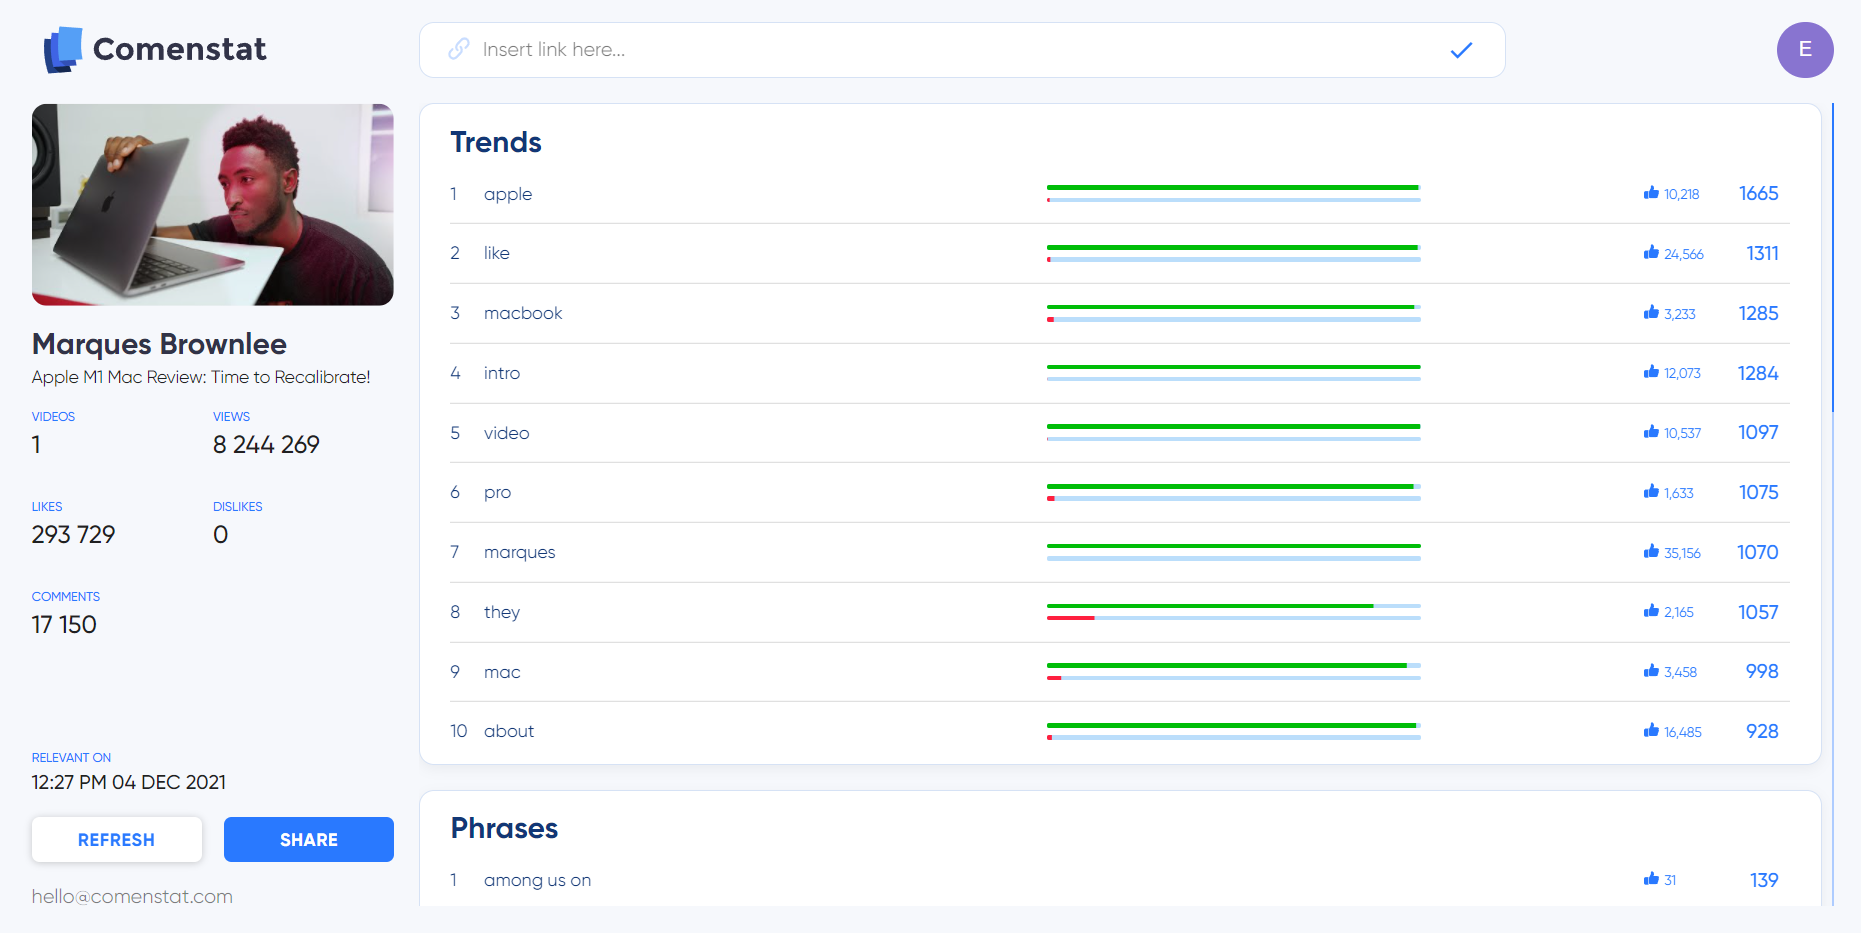Click thumbs-up icon in like row
The width and height of the screenshot is (1861, 933).
point(1651,253)
